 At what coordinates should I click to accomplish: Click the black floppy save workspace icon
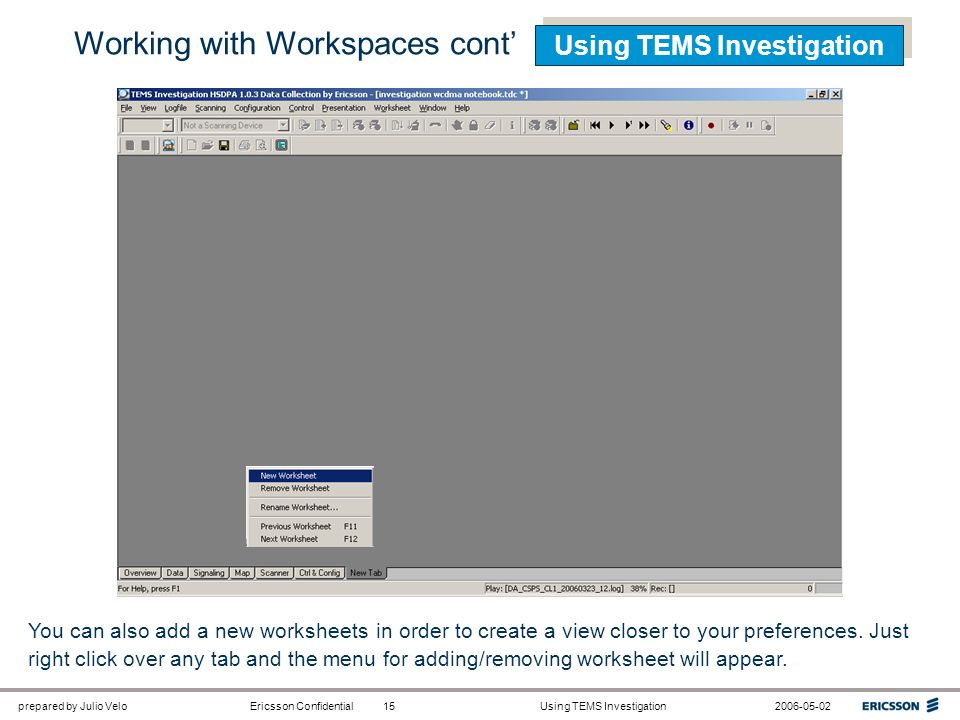224,145
